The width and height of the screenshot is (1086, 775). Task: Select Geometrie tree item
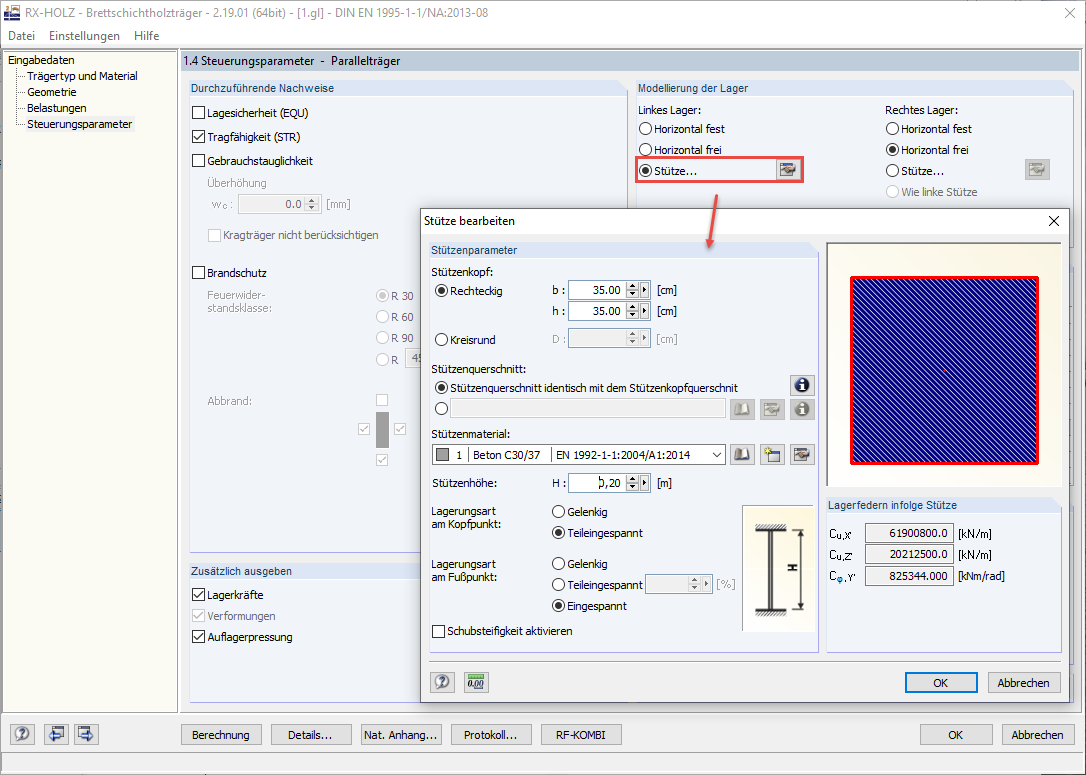(x=52, y=92)
